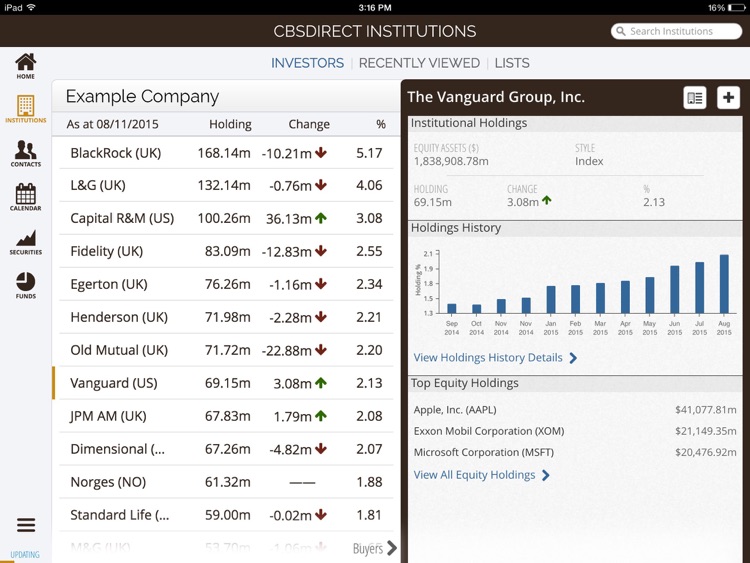750x563 pixels.
Task: Tap the As at 08/11/2015 date header
Action: (x=112, y=124)
